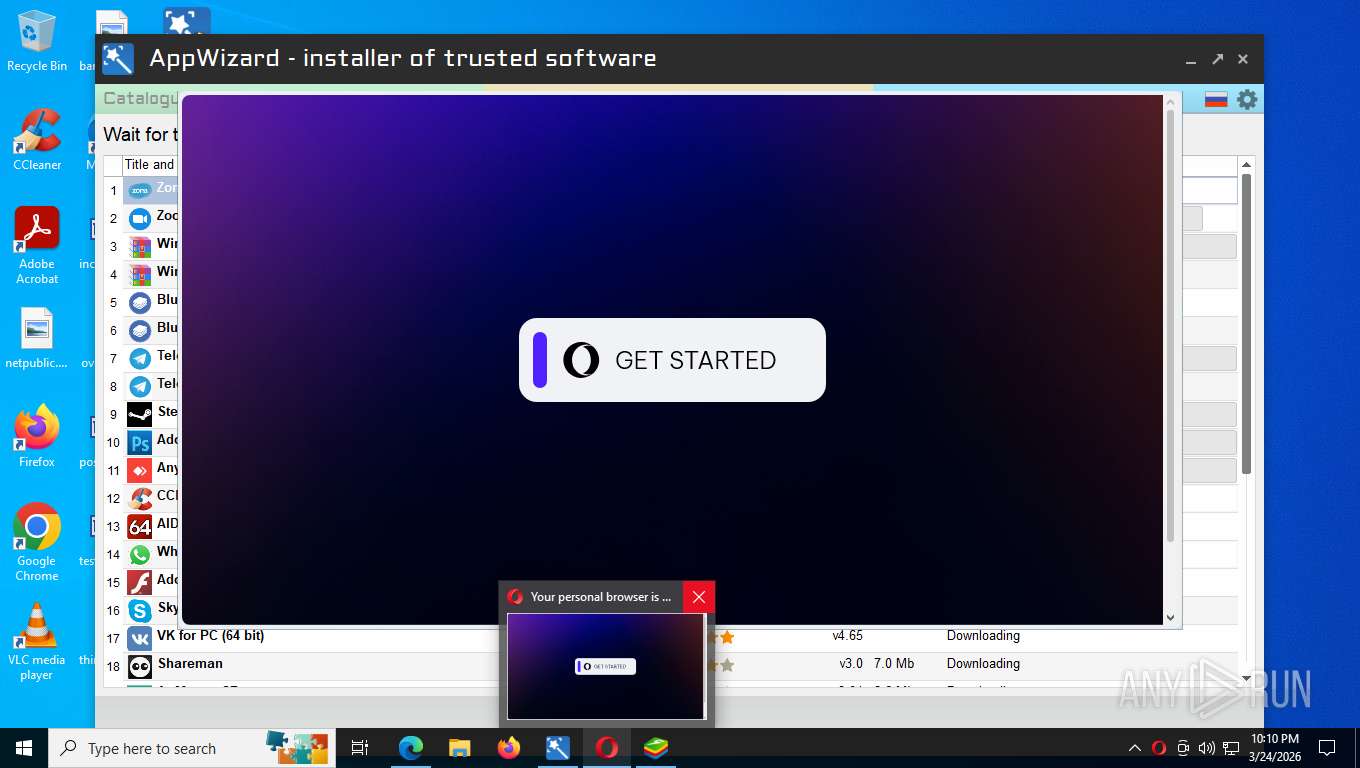Click the Telegram icon in row 7
This screenshot has height=768, width=1360.
click(140, 358)
